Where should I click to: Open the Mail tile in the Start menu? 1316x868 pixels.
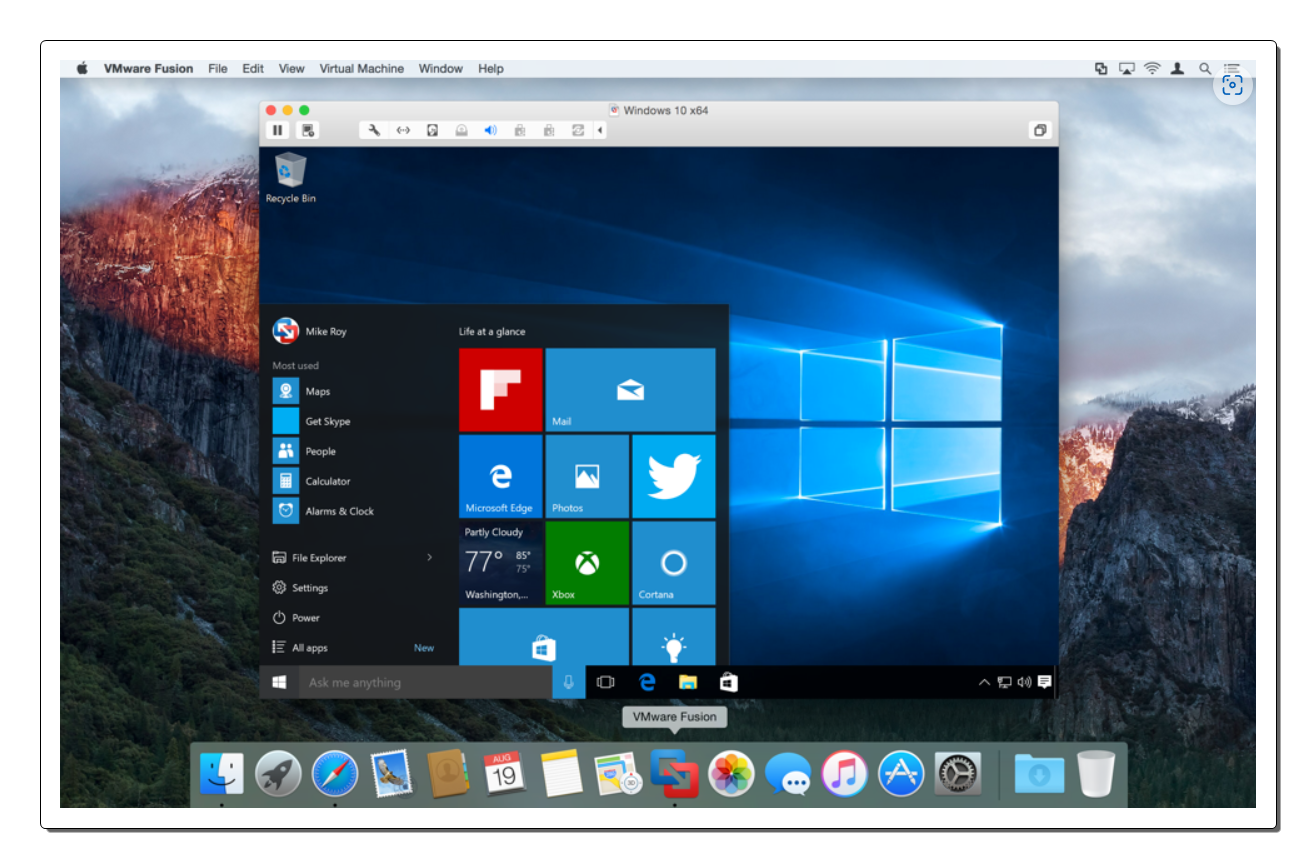(630, 390)
